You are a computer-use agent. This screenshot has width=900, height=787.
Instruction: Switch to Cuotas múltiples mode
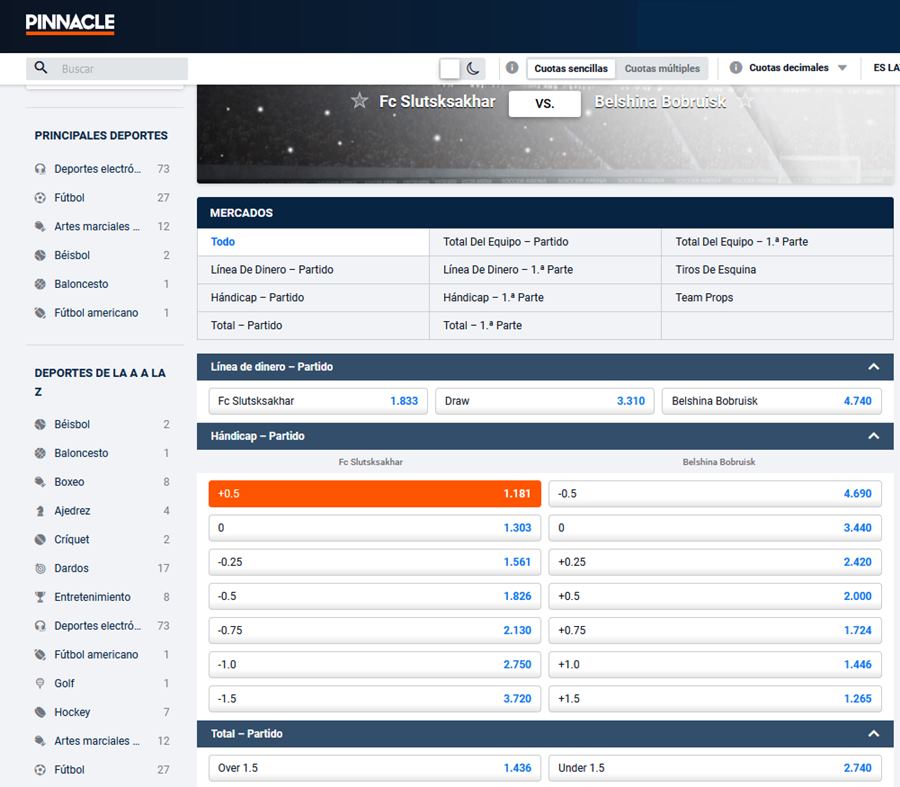pyautogui.click(x=662, y=68)
